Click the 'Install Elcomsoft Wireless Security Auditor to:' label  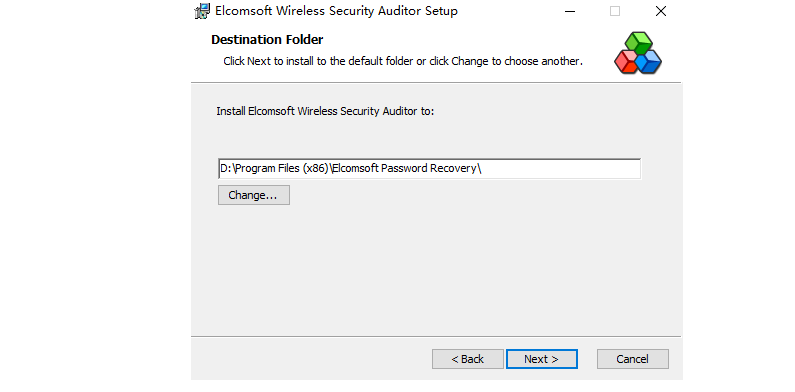click(x=325, y=111)
